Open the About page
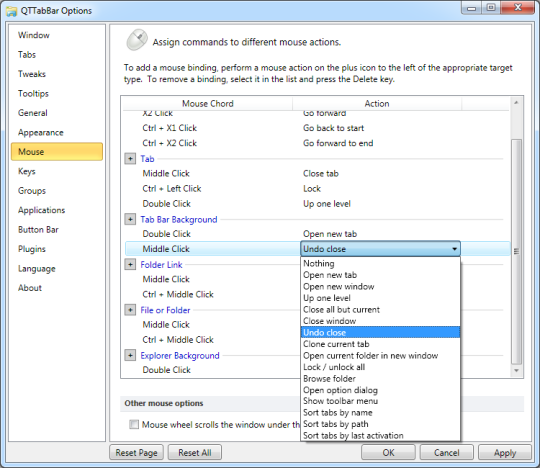 pyautogui.click(x=57, y=288)
